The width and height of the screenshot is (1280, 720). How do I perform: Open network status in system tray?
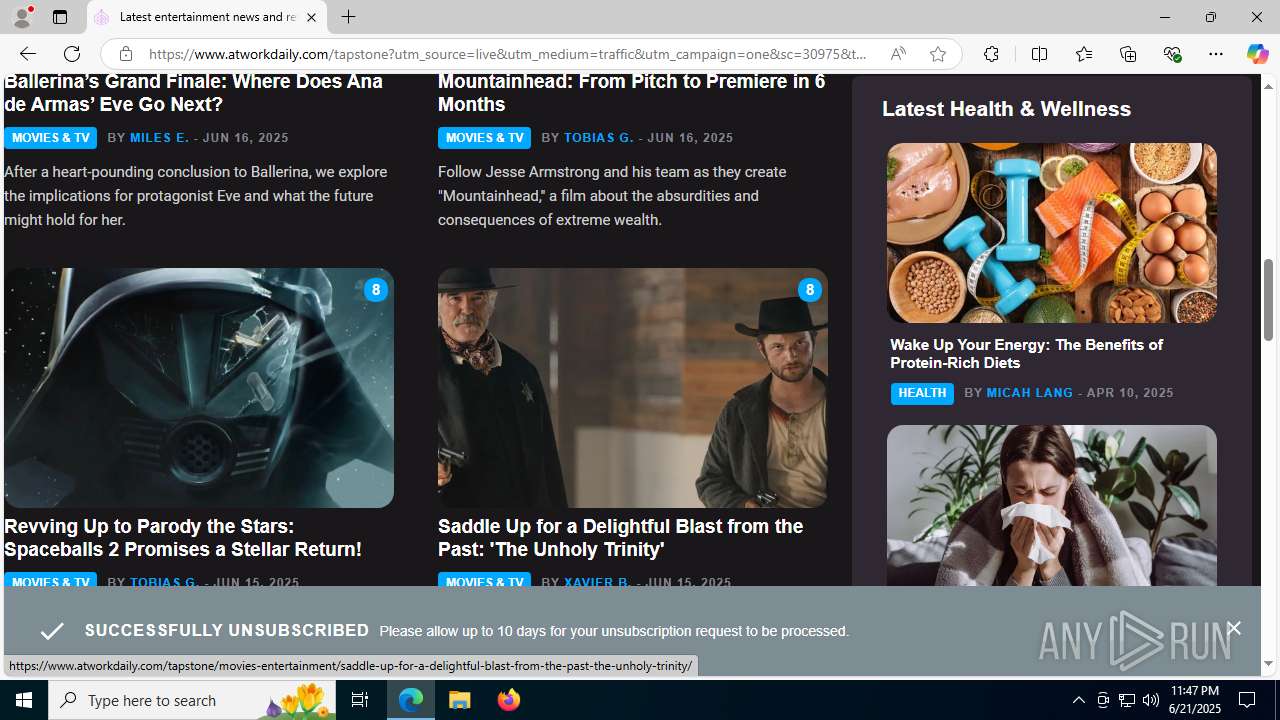[1127, 700]
